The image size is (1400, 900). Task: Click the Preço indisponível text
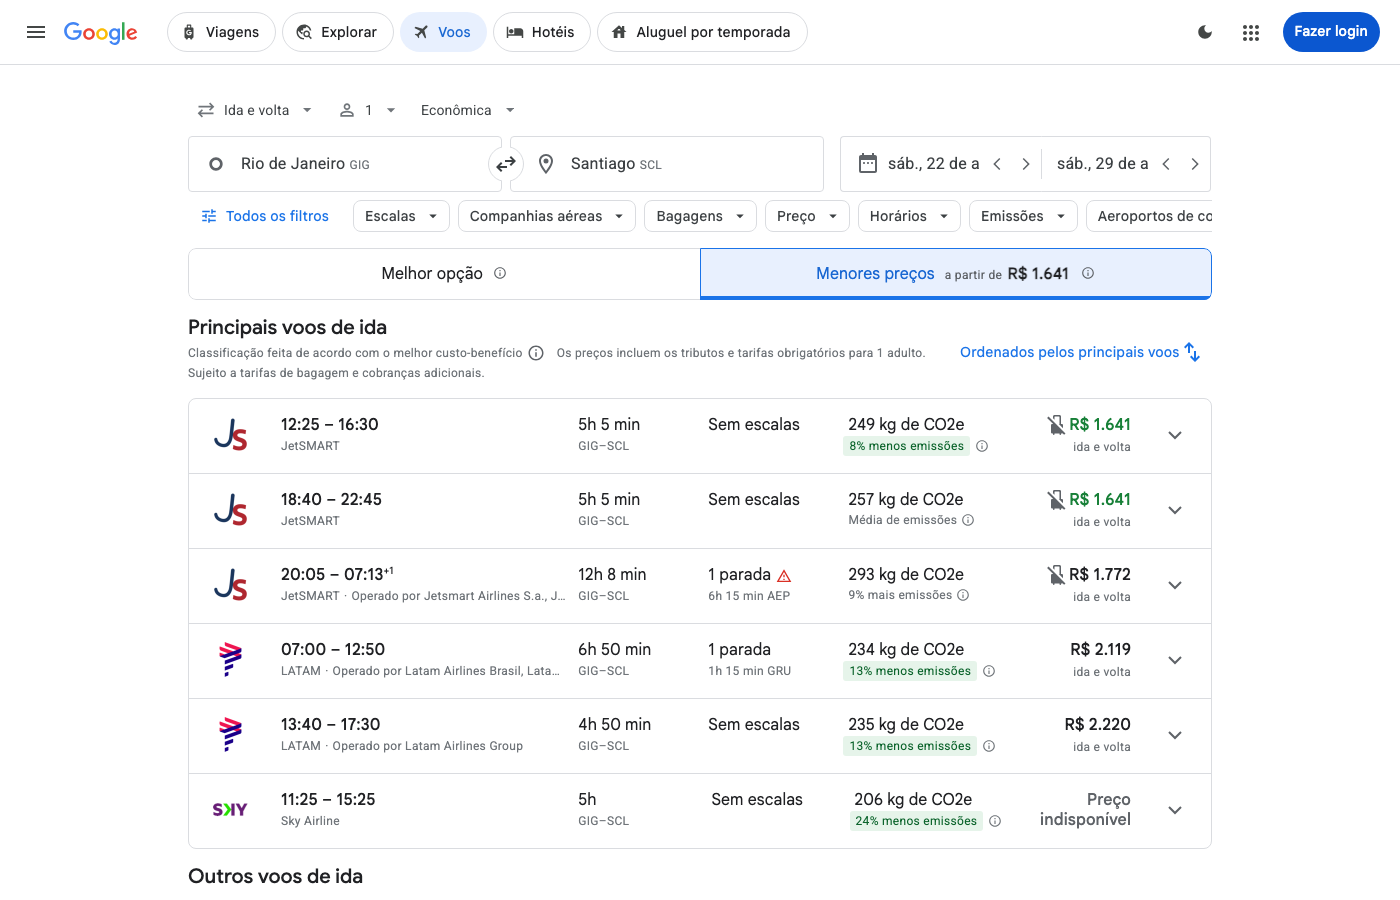pos(1085,810)
